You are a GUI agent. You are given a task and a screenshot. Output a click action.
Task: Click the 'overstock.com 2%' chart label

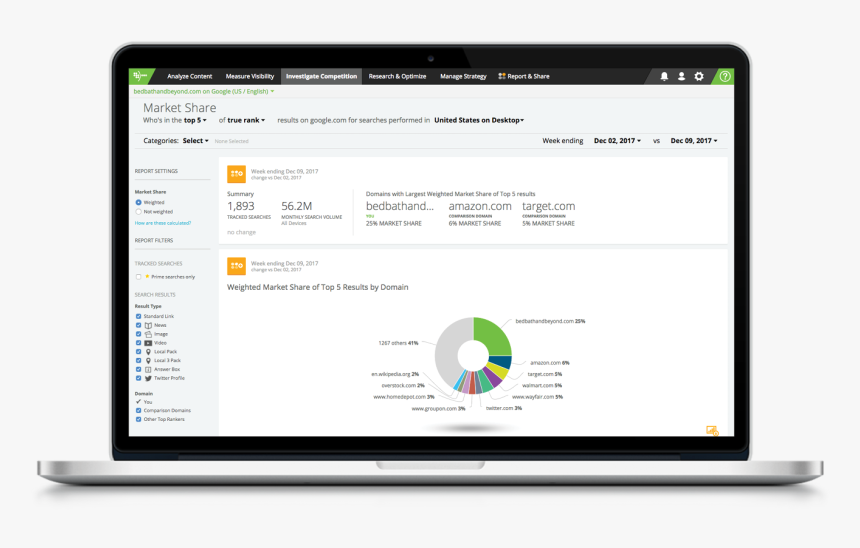(403, 386)
